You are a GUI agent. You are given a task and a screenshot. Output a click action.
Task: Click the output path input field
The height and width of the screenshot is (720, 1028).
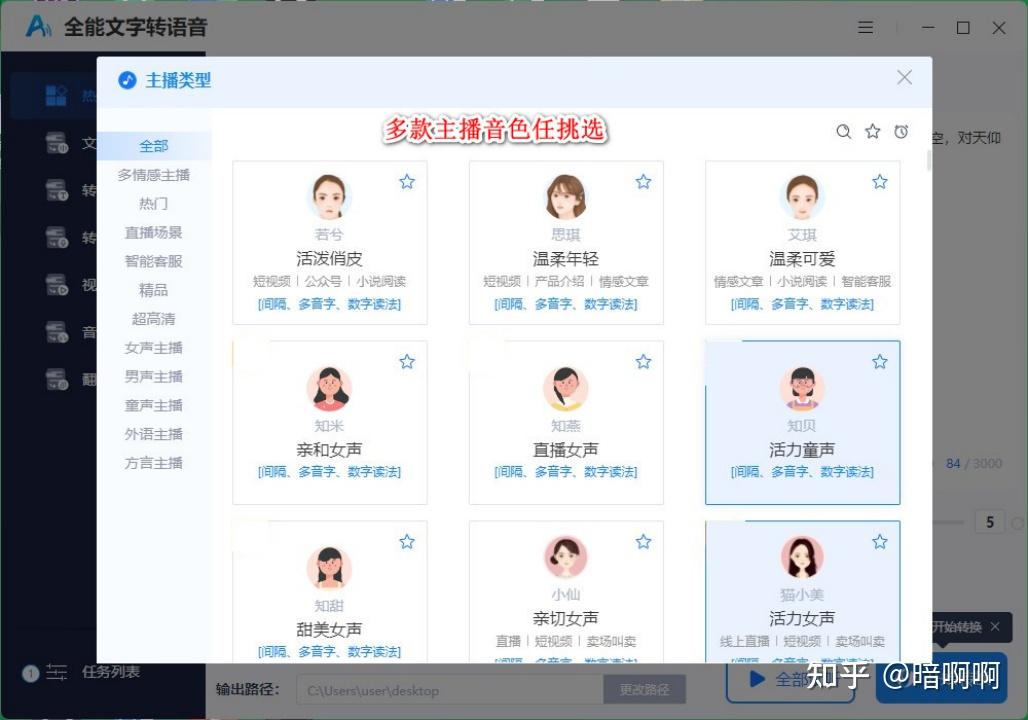(450, 690)
